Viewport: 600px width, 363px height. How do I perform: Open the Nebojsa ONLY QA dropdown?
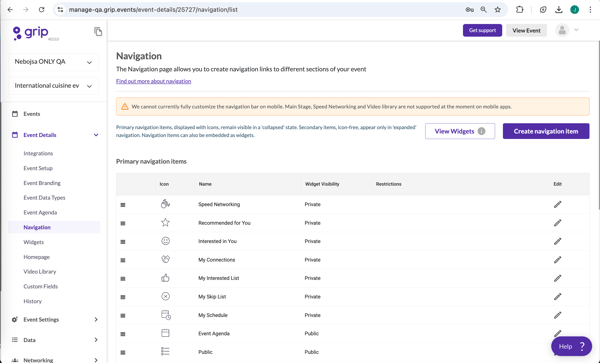(x=53, y=62)
